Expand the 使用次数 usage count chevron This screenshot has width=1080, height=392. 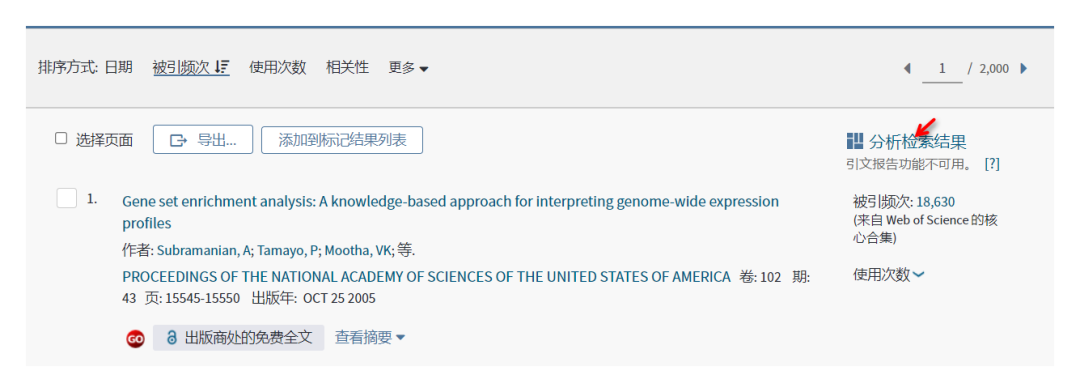click(918, 275)
